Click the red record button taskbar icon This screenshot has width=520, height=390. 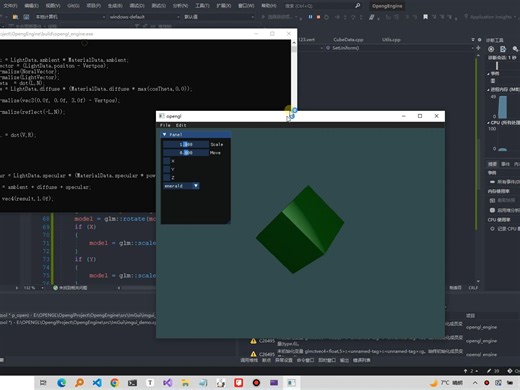[x=256, y=383]
